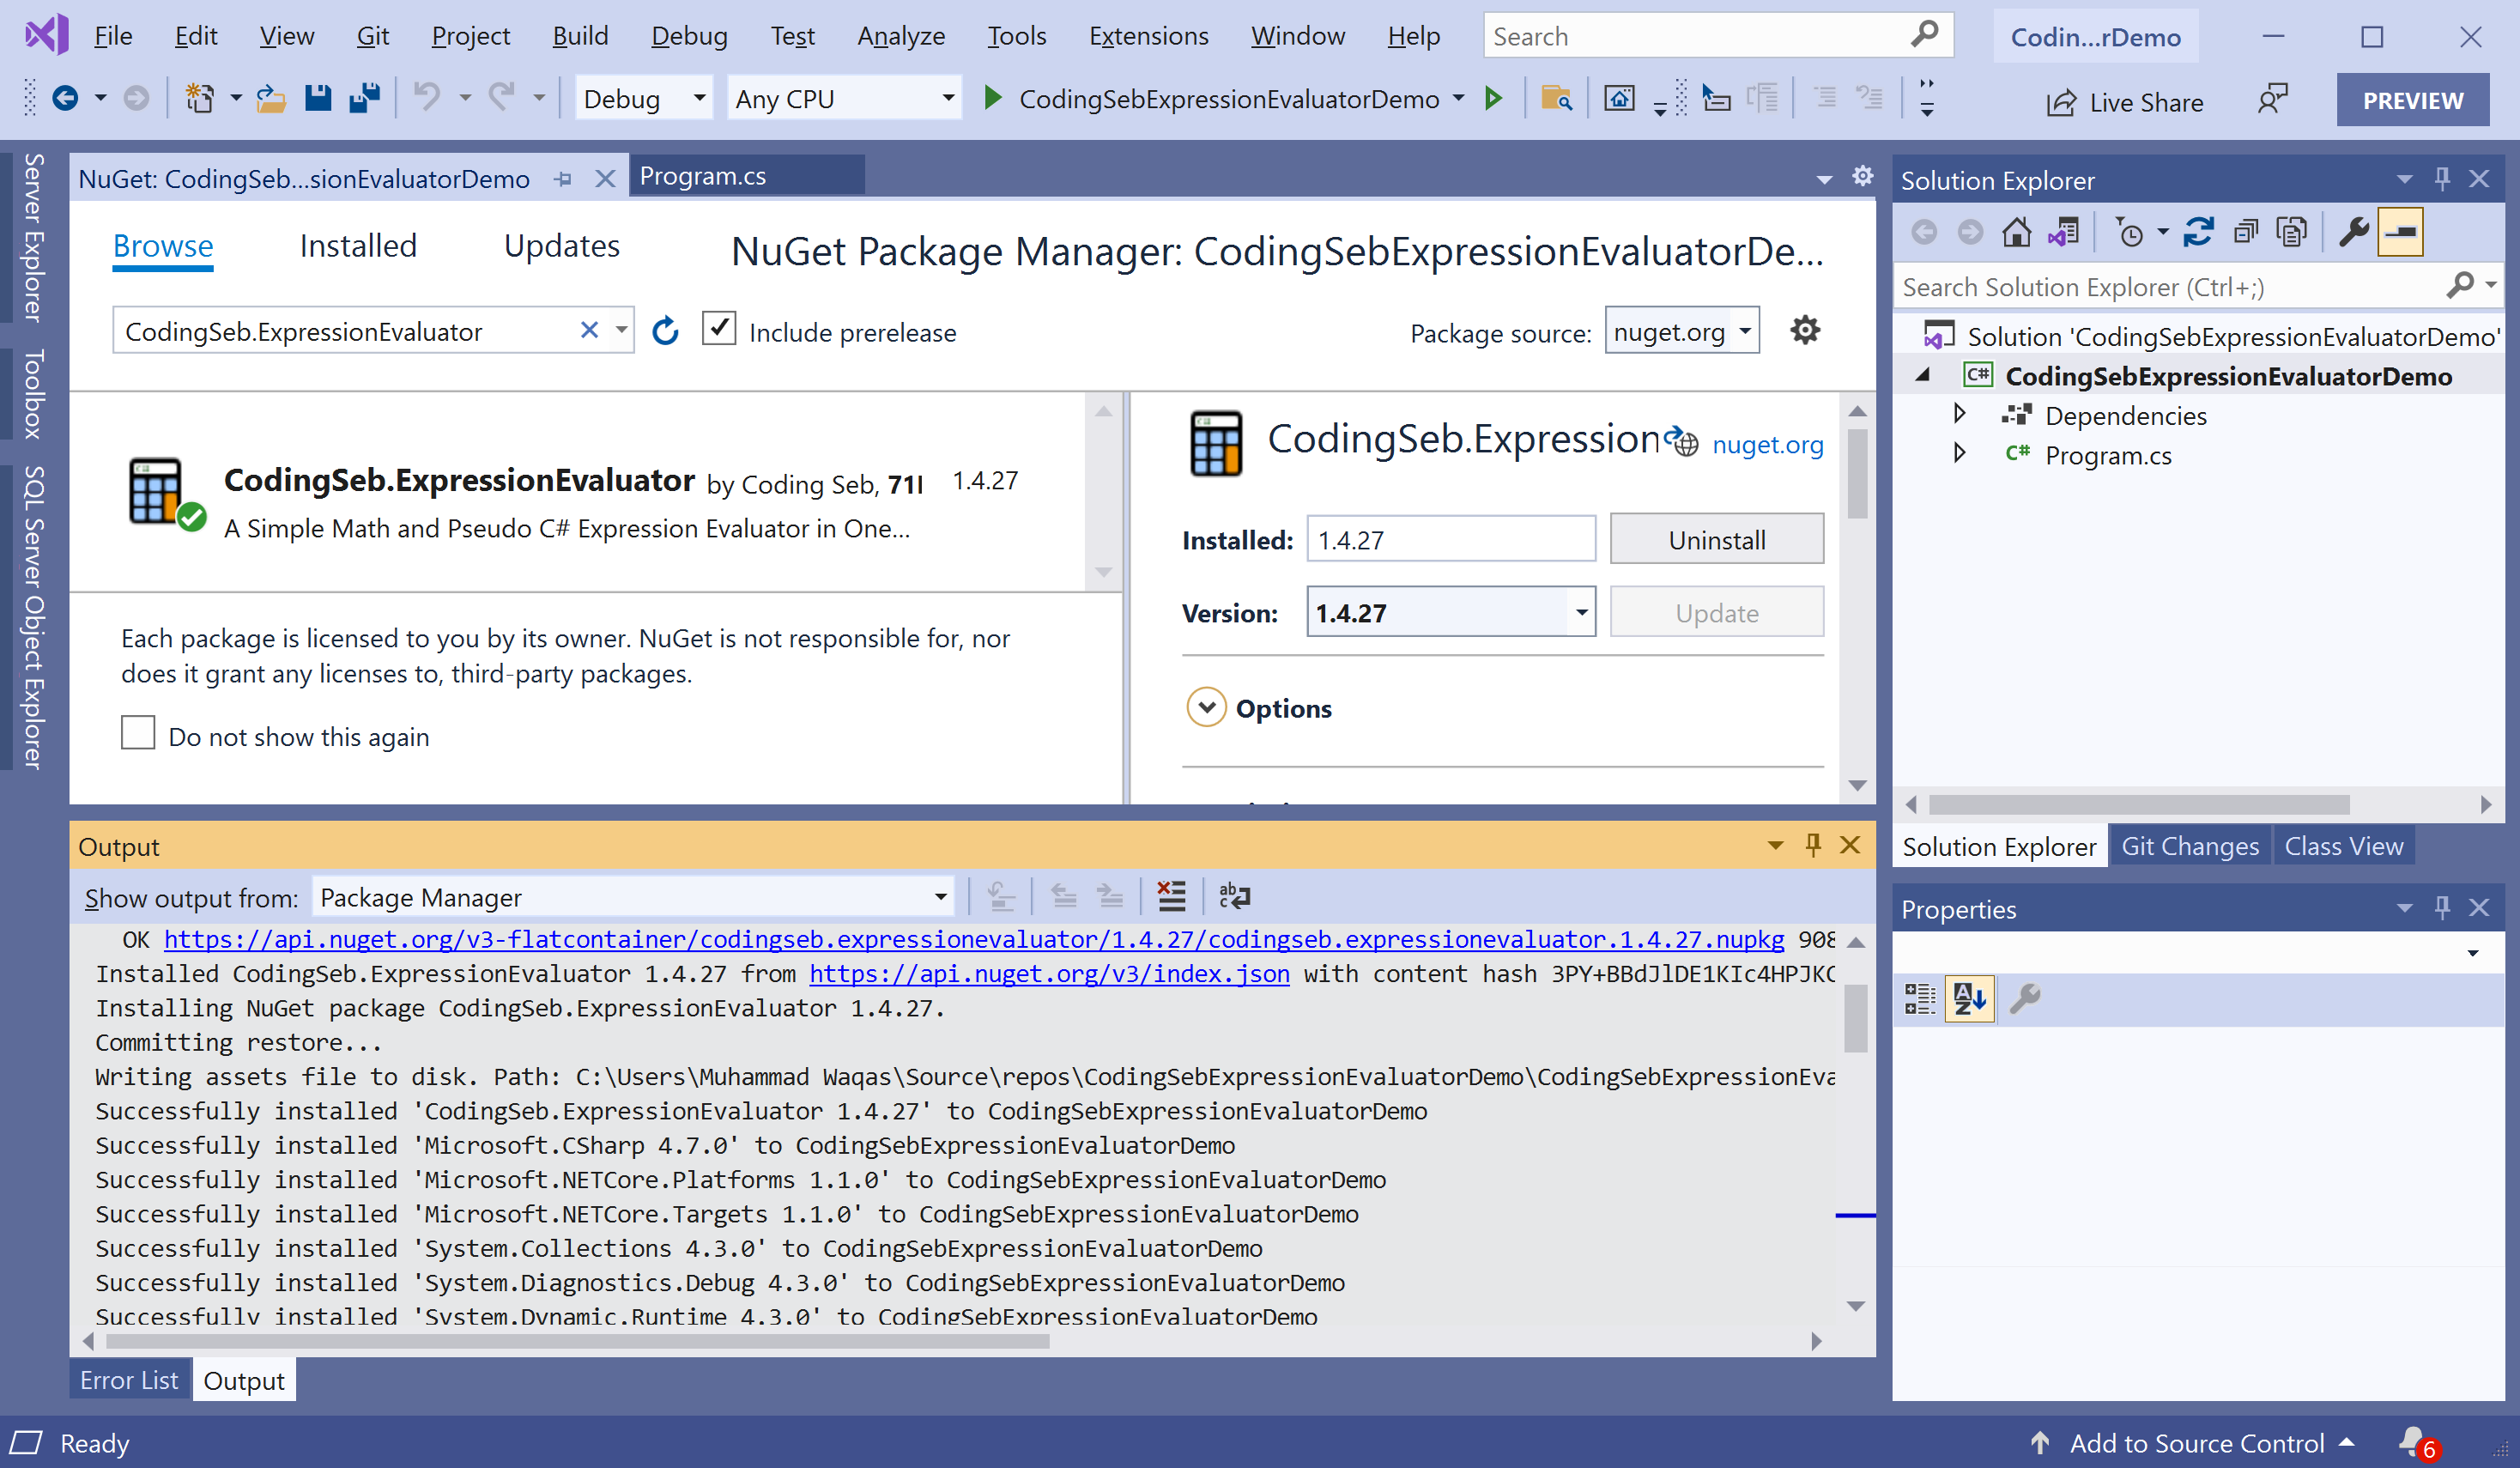Screen dimensions: 2520x1468
Task: Switch to the Installed tab
Action: point(358,246)
